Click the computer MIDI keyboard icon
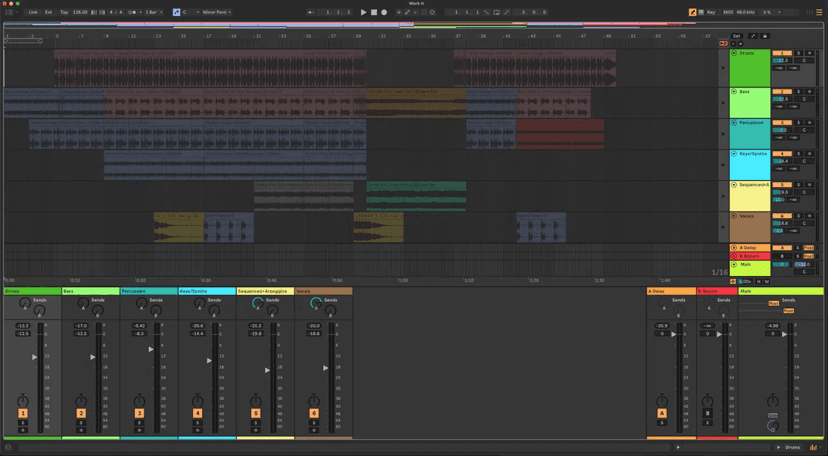Image resolution: width=828 pixels, height=456 pixels. (x=701, y=12)
